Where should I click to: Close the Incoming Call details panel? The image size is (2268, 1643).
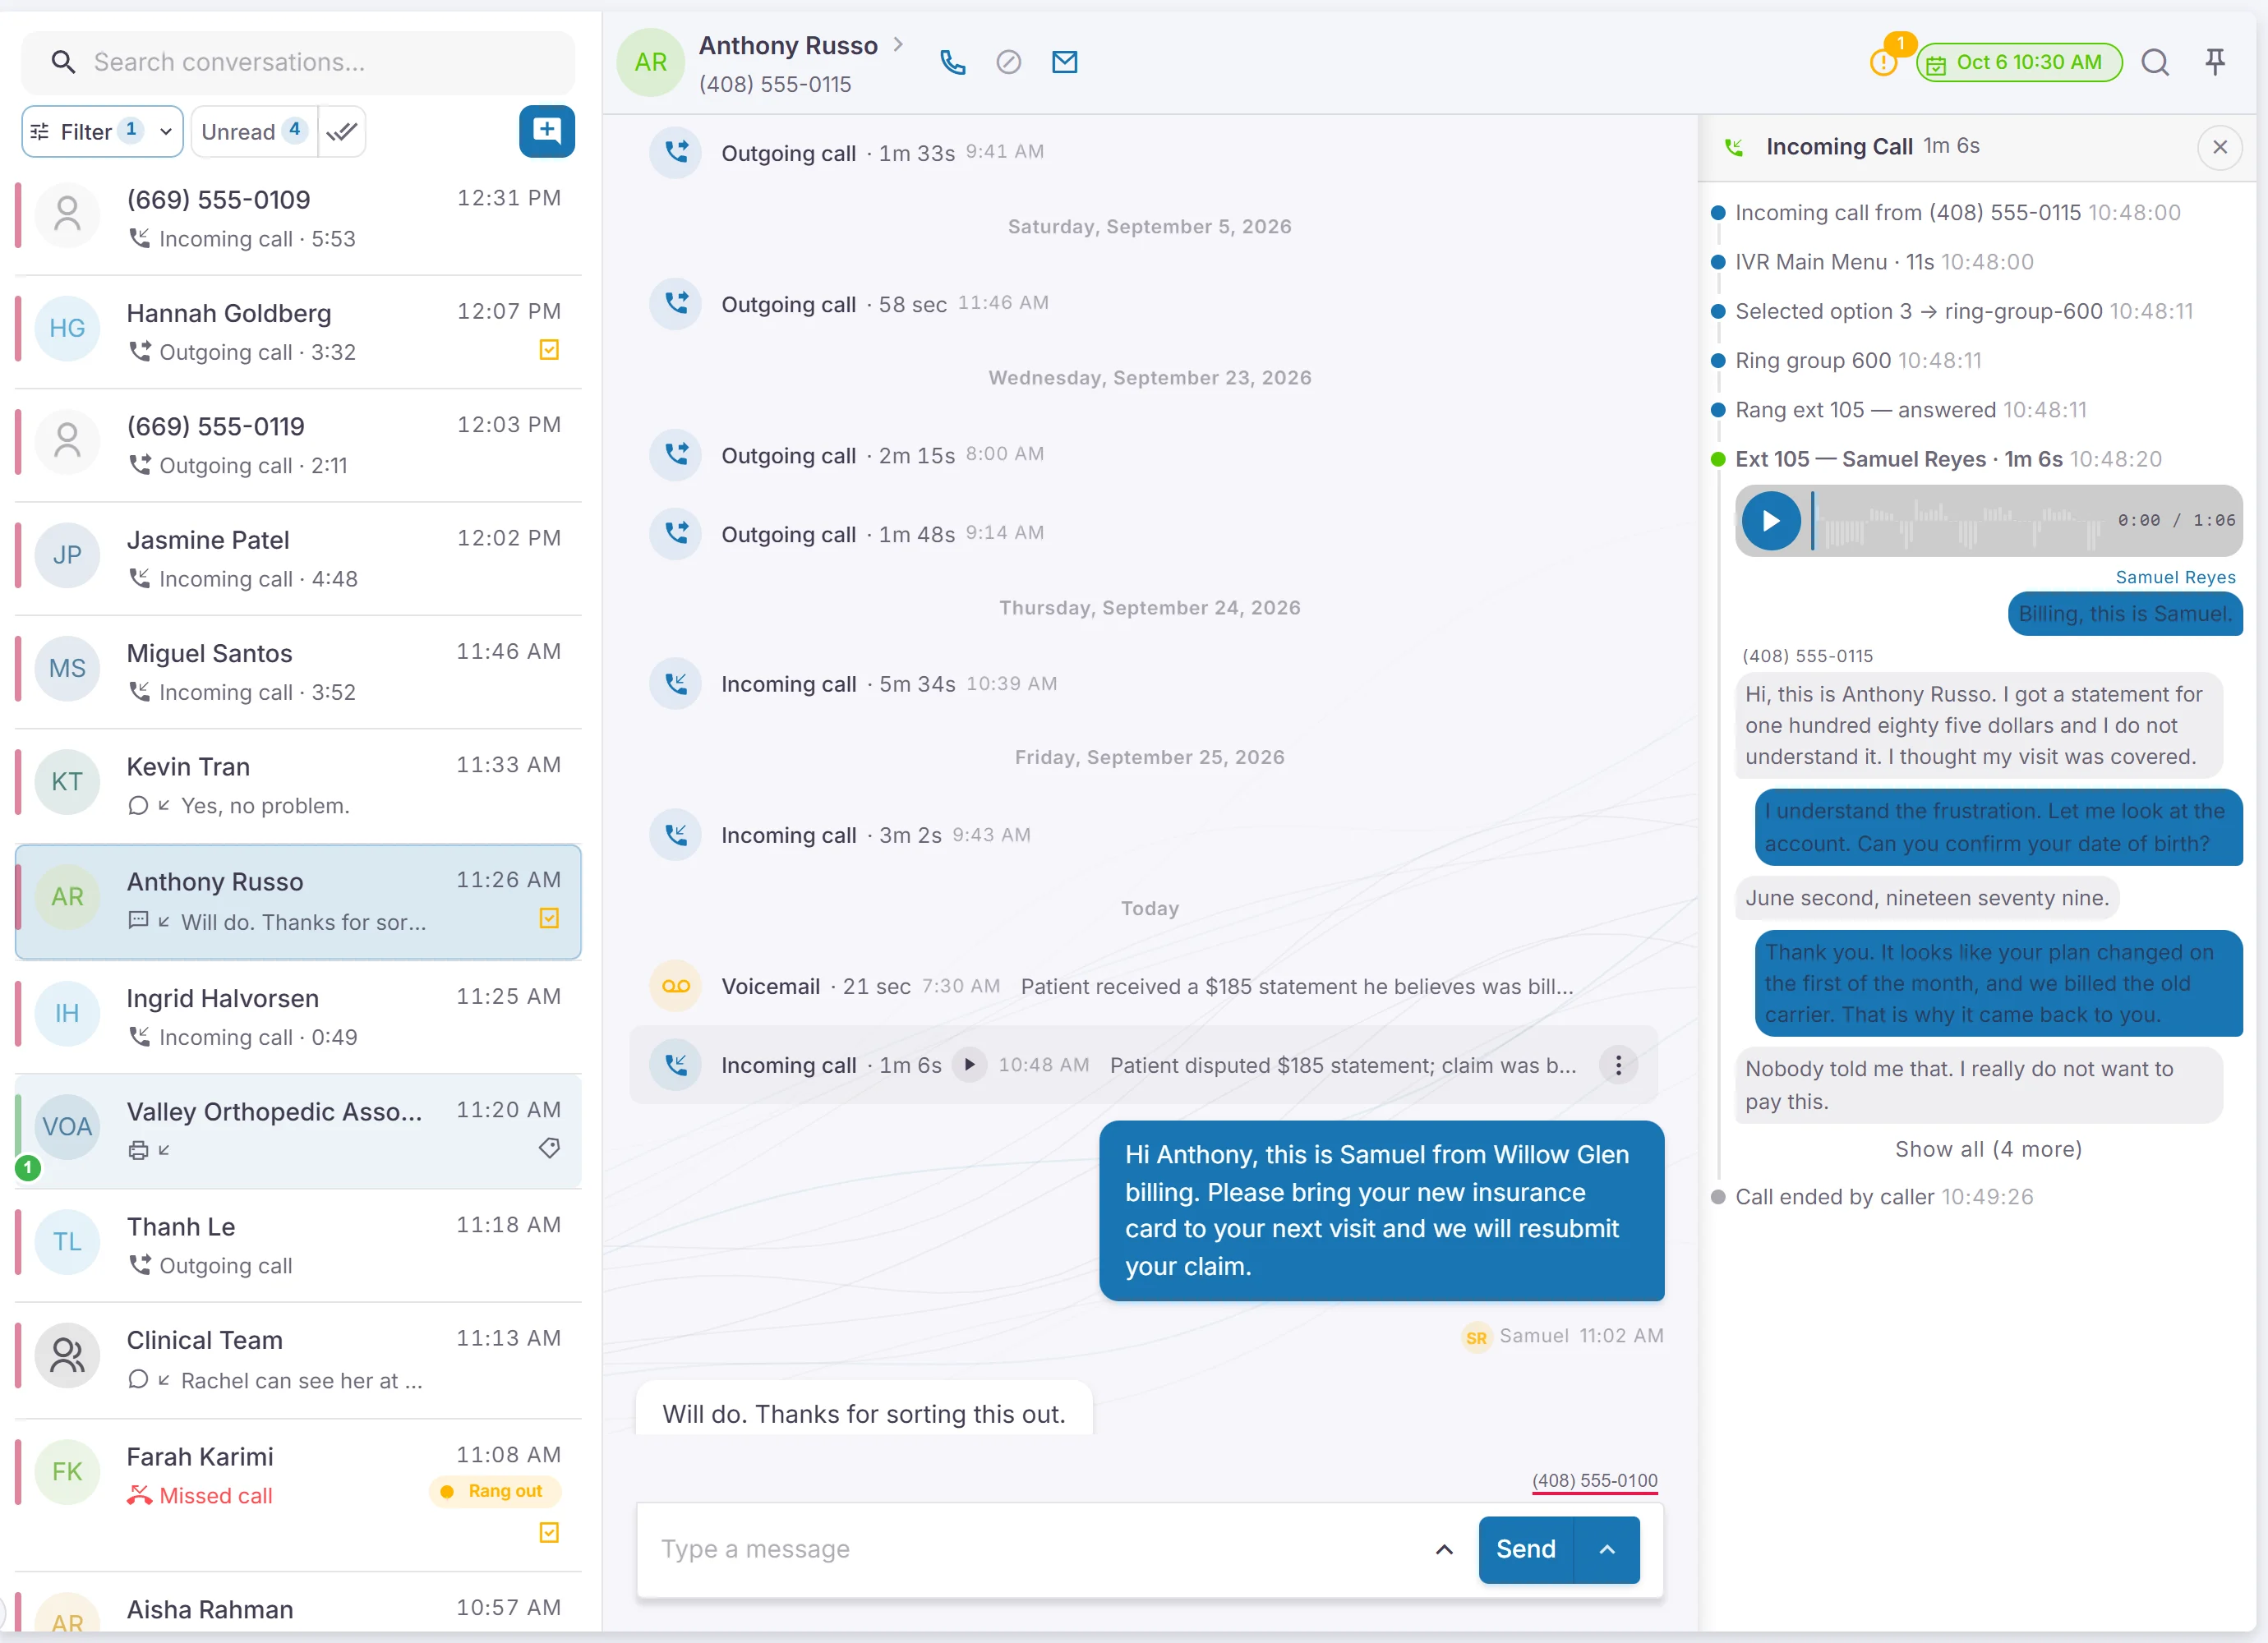pyautogui.click(x=2219, y=147)
